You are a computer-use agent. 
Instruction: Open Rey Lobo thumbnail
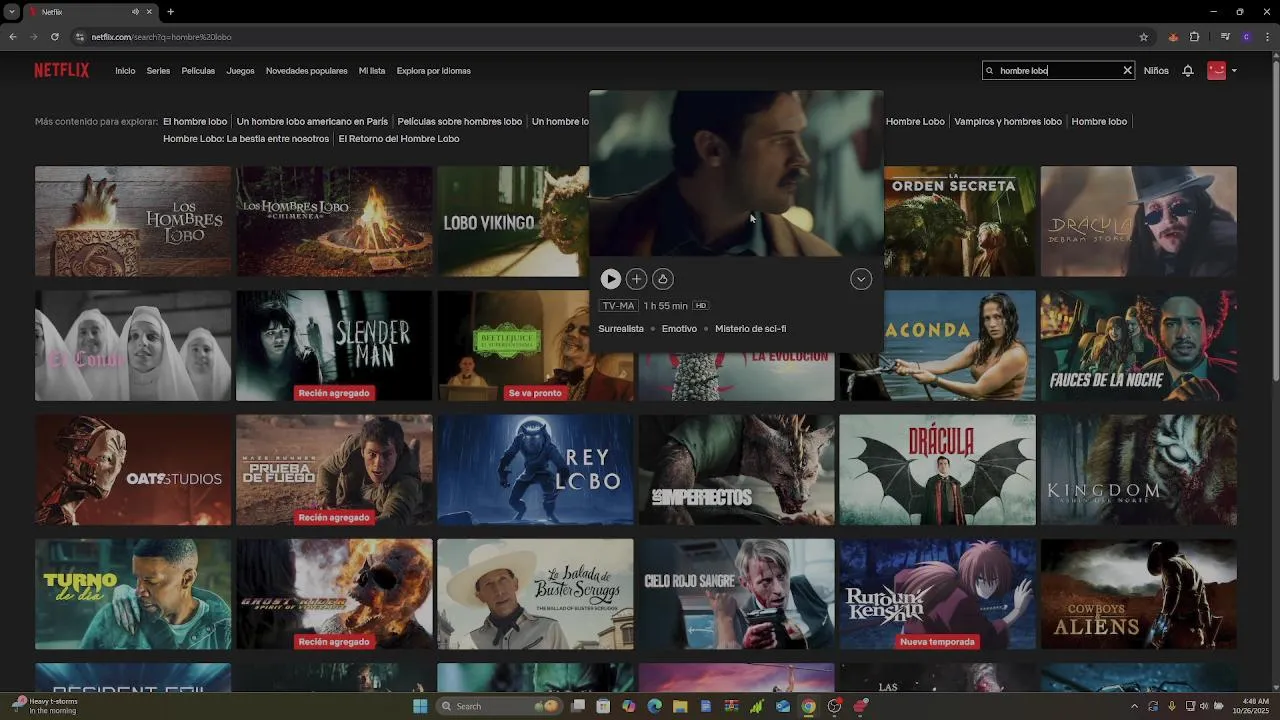click(x=535, y=470)
